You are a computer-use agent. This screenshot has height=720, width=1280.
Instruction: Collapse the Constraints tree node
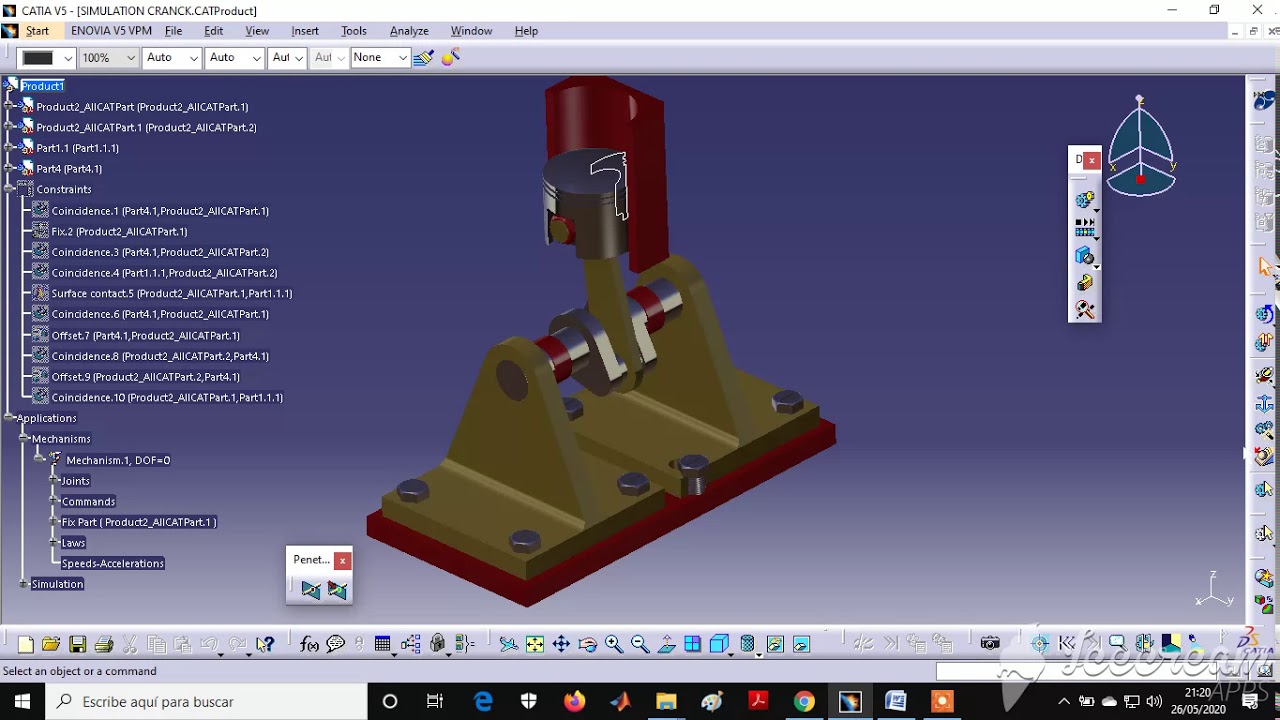coord(9,189)
